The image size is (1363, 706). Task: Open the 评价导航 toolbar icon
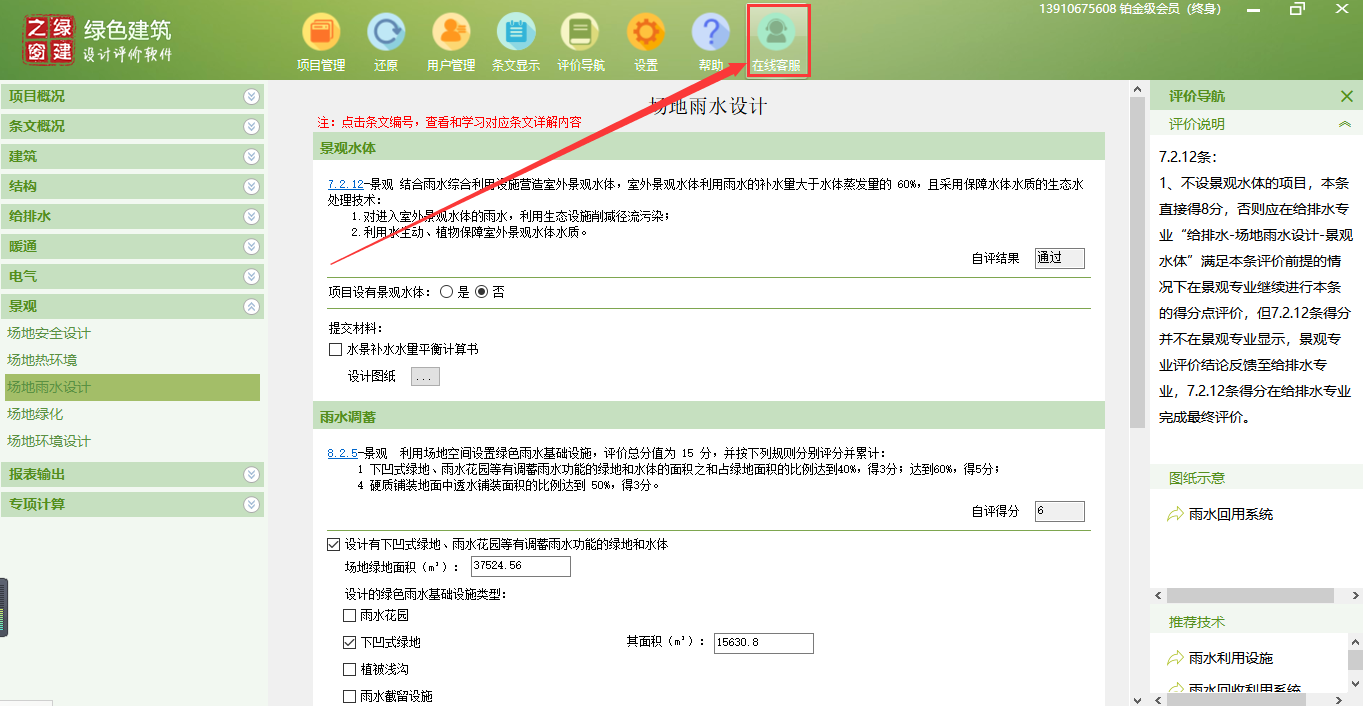pos(581,34)
